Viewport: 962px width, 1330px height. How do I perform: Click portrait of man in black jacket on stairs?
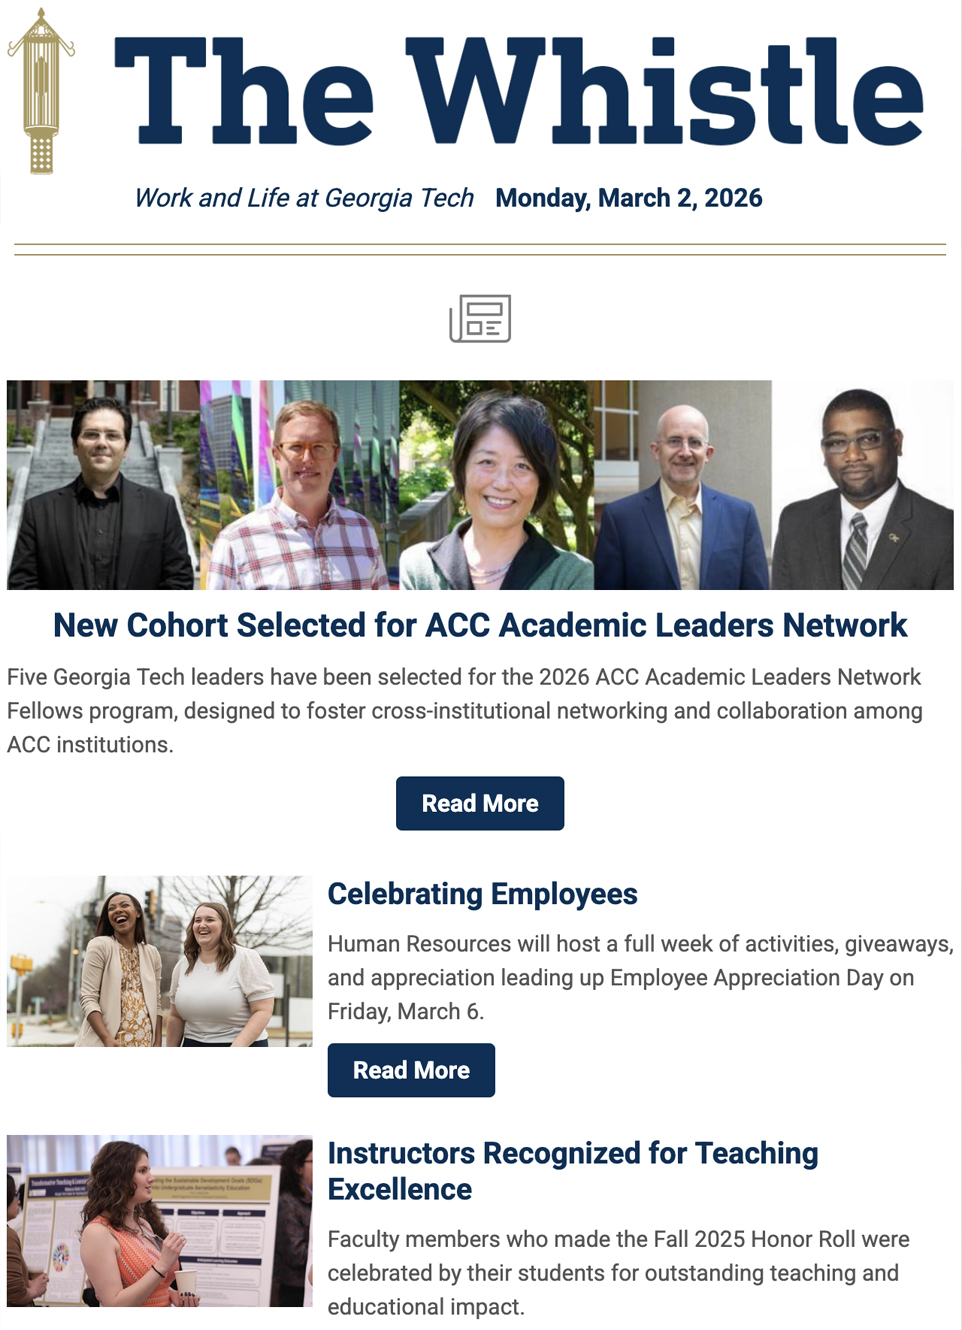[100, 485]
